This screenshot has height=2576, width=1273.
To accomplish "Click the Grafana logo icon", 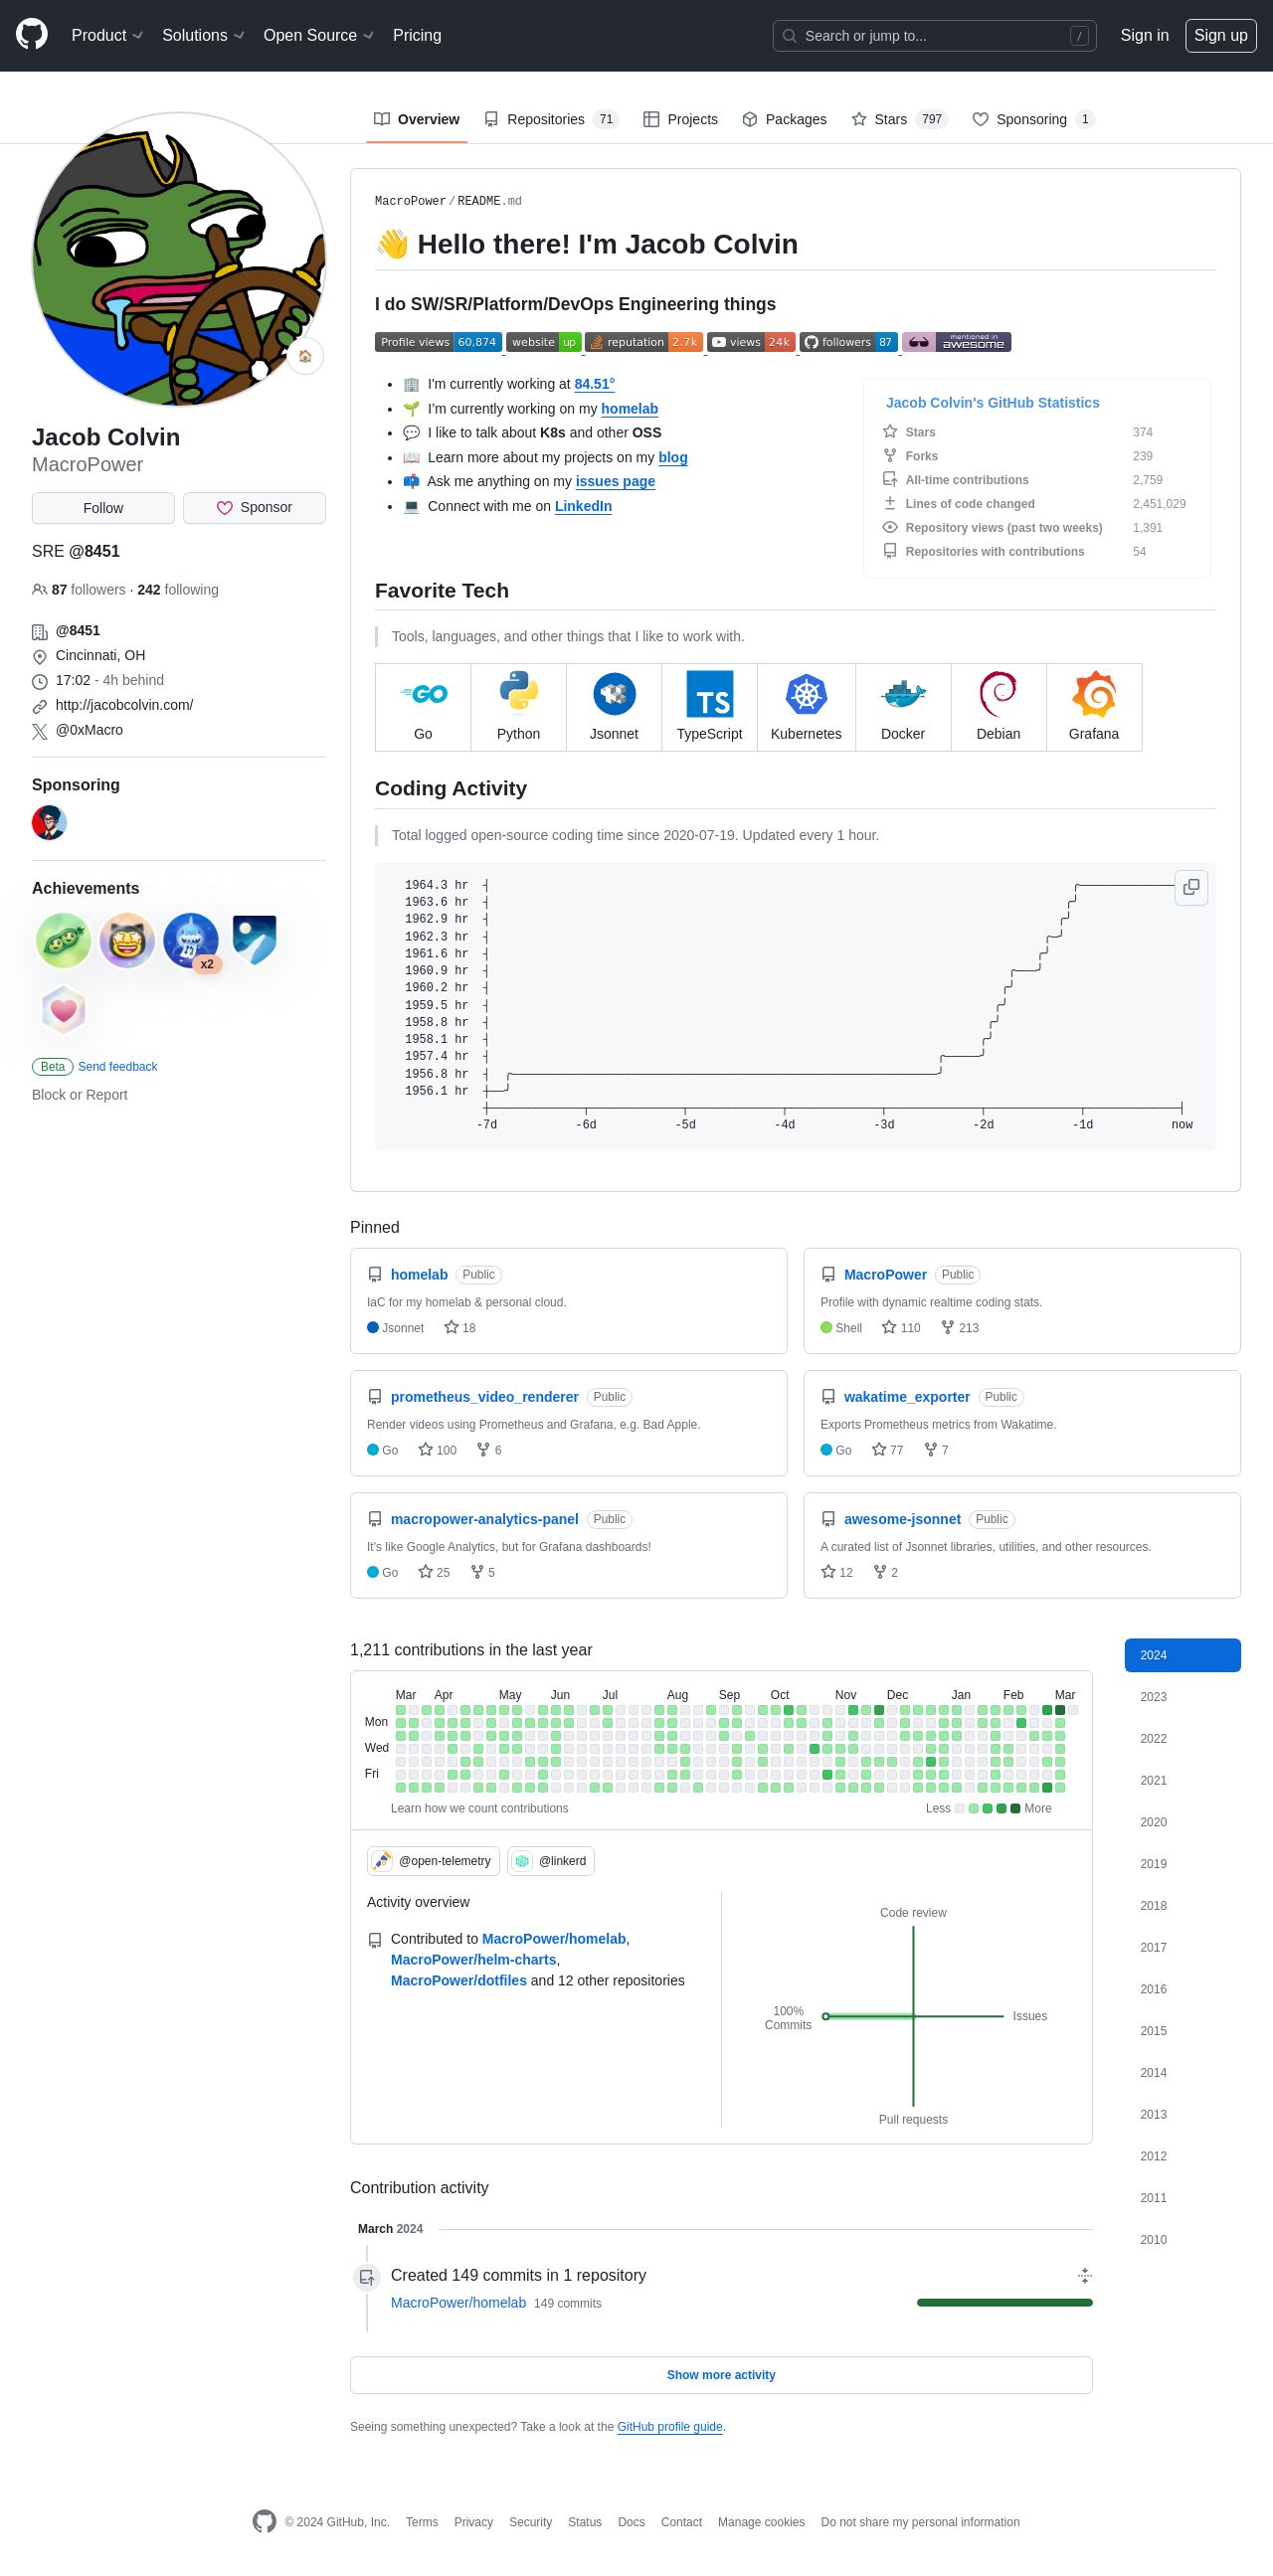I will [x=1094, y=694].
